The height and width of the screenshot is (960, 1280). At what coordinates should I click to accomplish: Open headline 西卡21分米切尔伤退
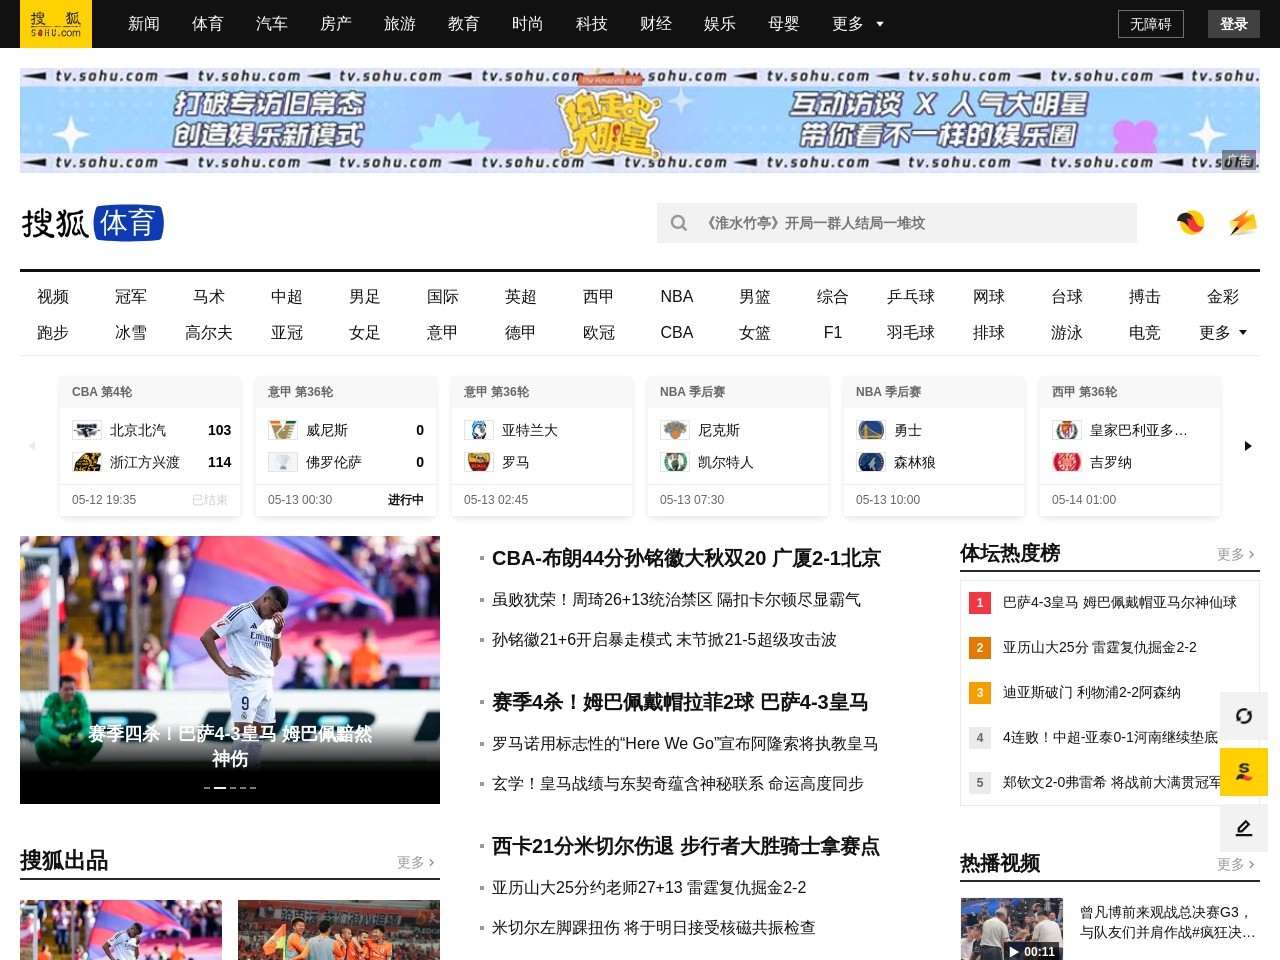[686, 846]
